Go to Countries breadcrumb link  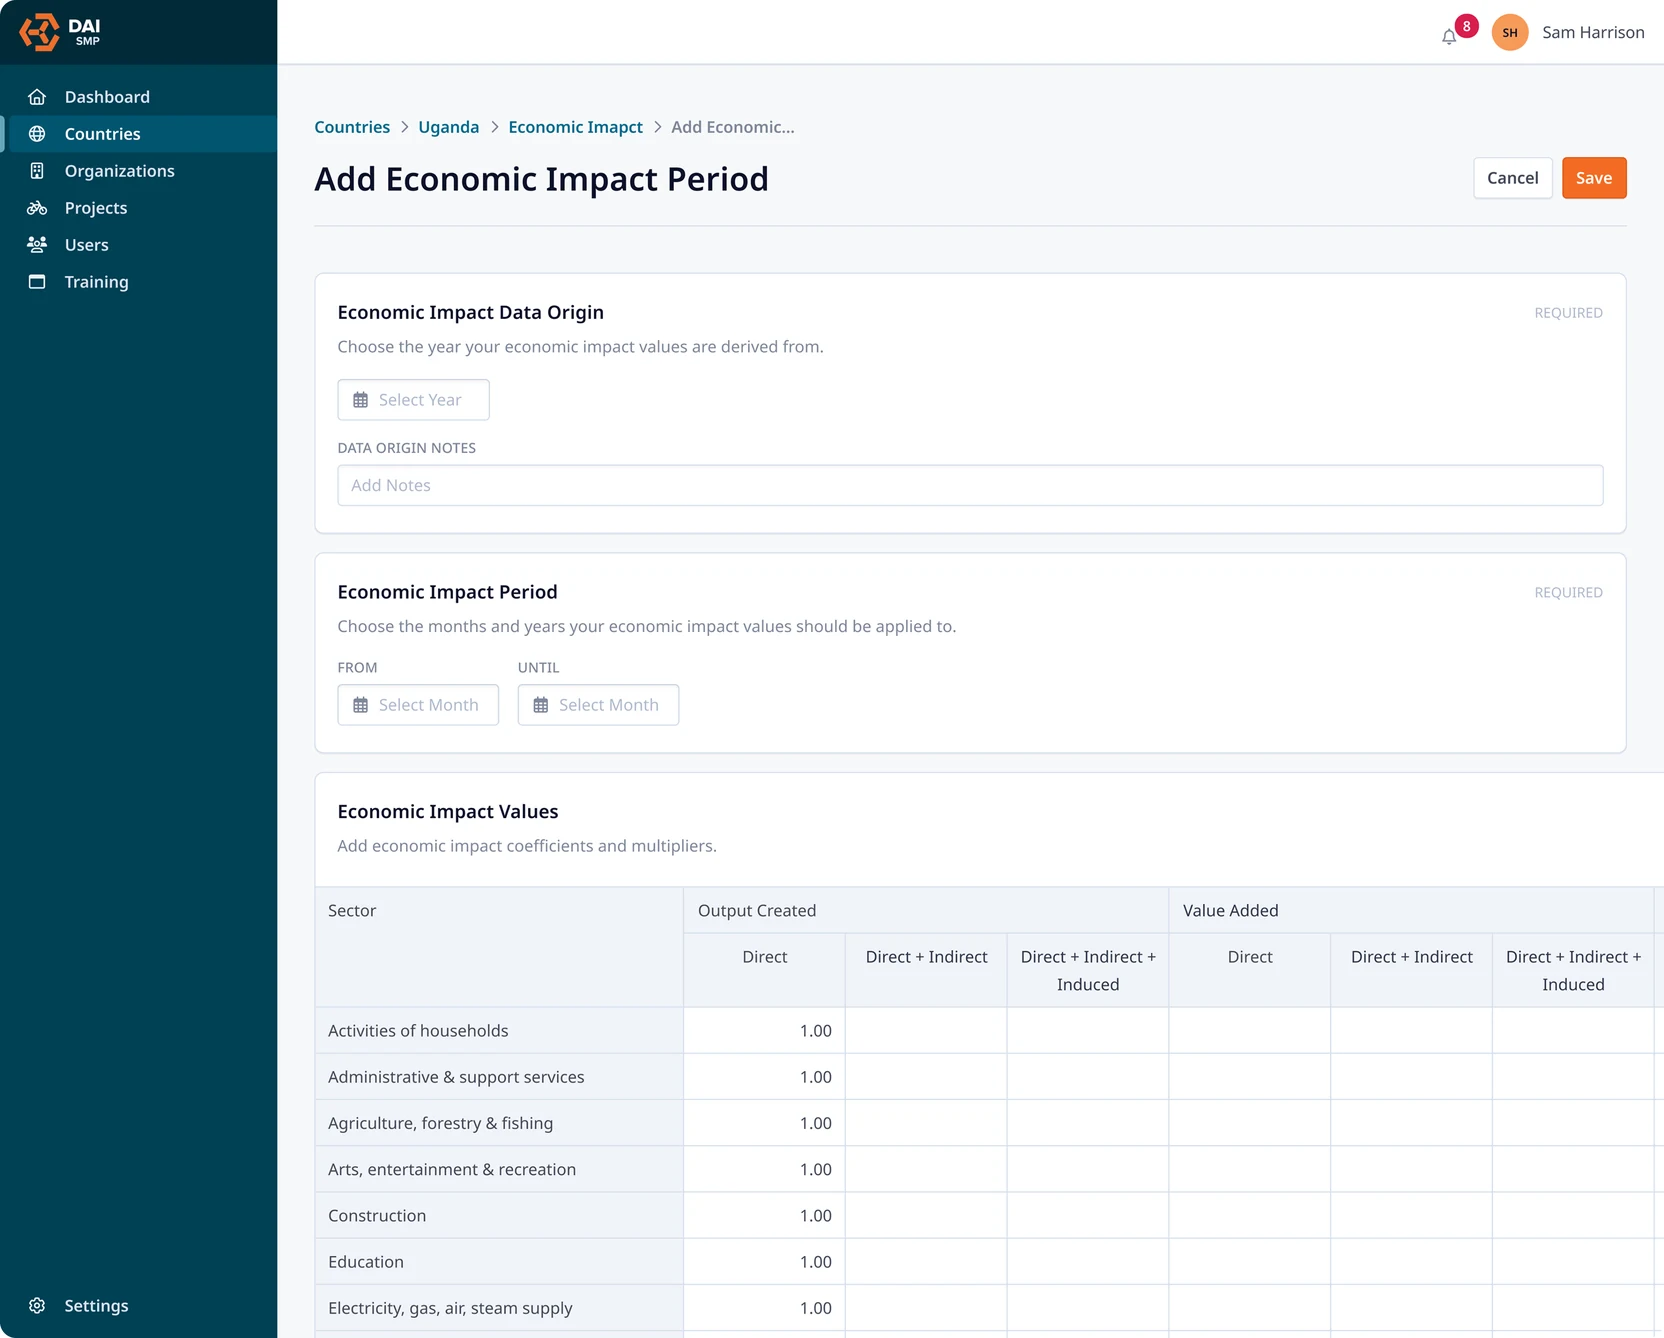click(x=352, y=127)
